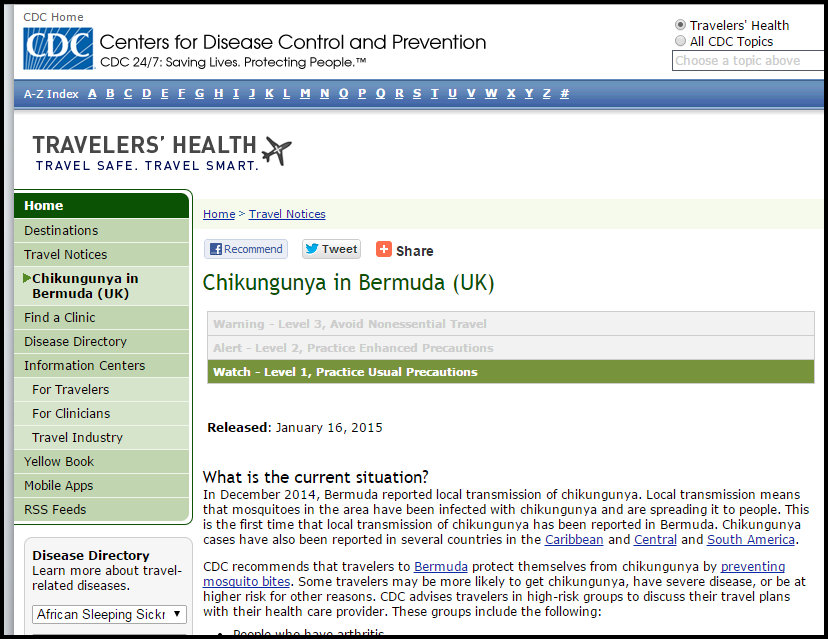Open the Caribbean link in article
Screen dimensions: 828x639
574,540
